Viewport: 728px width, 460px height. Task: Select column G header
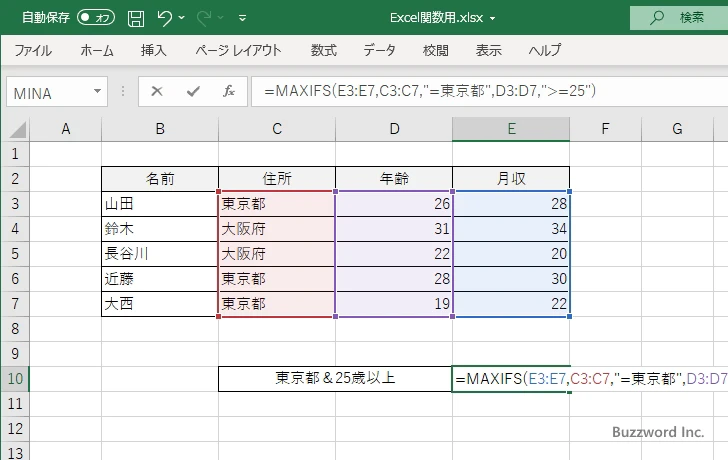(677, 129)
